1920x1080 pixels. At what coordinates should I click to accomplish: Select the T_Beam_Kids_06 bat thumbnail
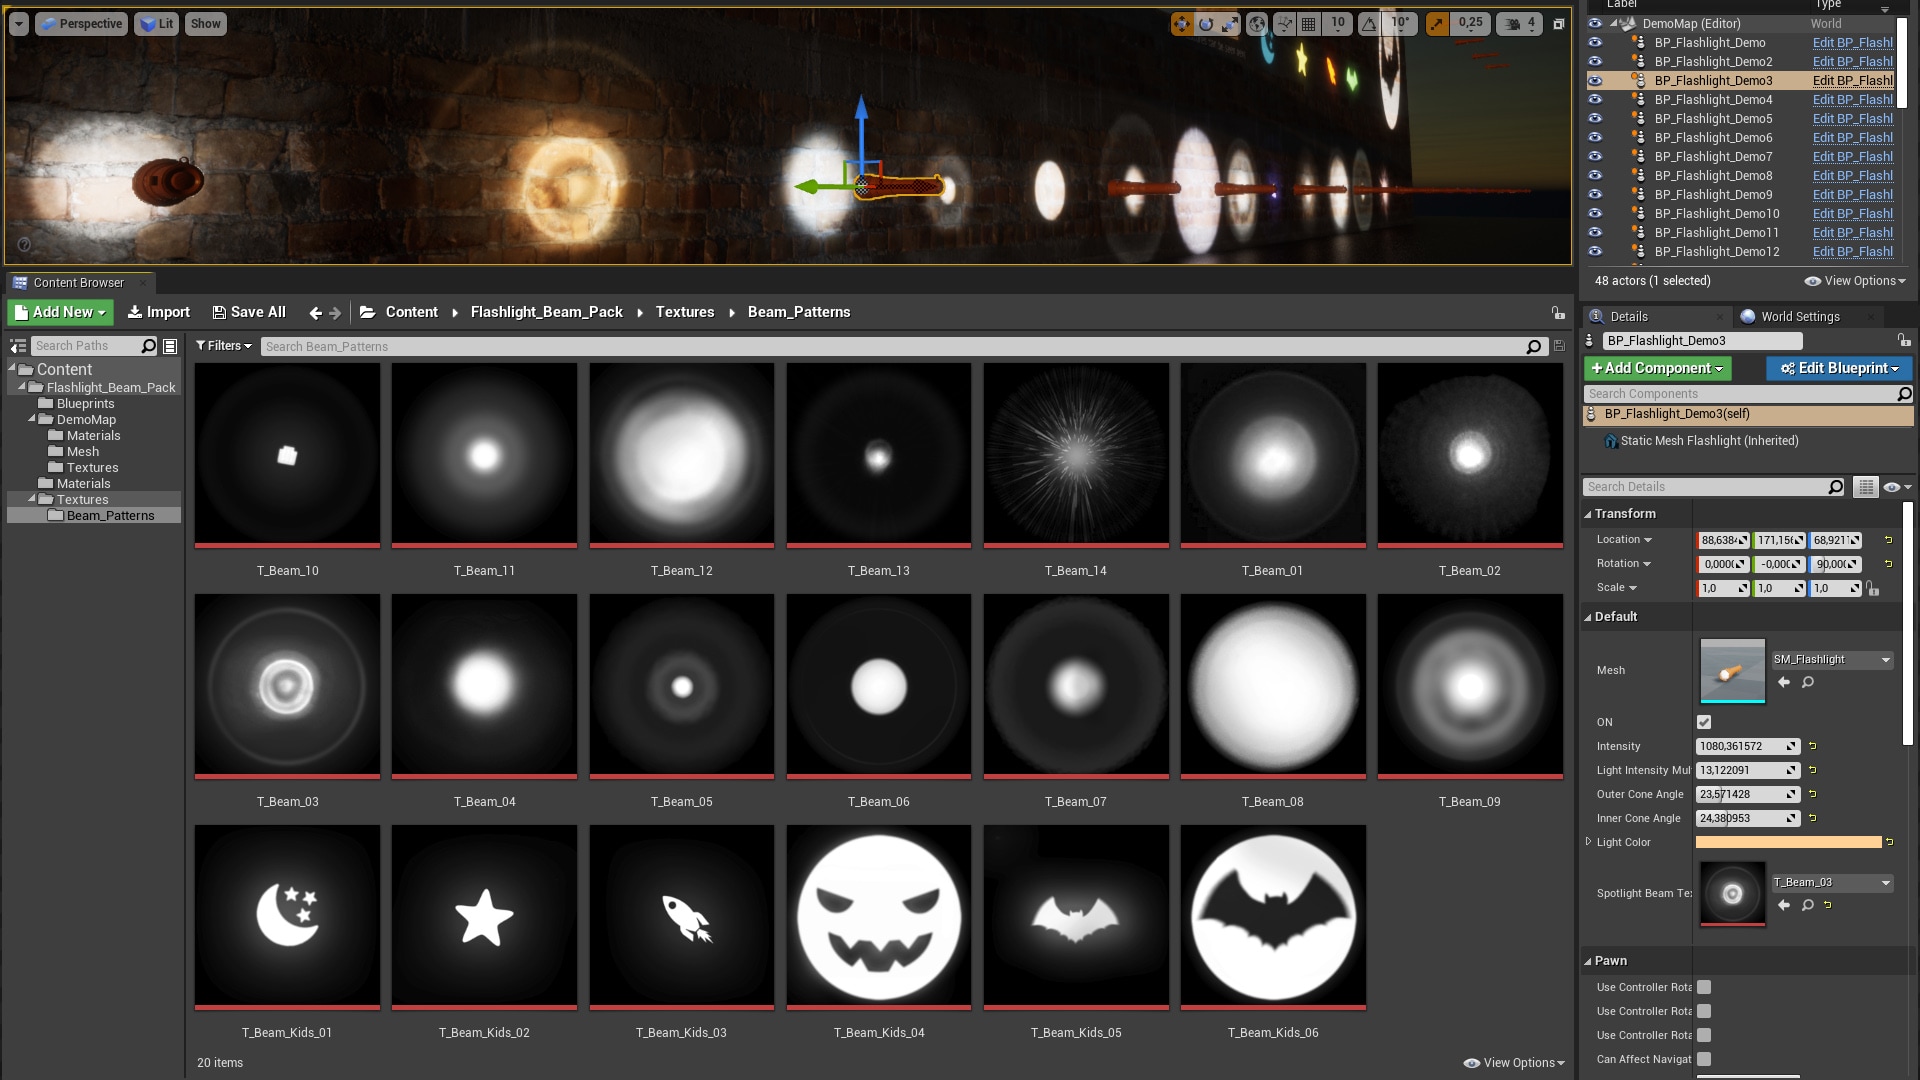1272,916
